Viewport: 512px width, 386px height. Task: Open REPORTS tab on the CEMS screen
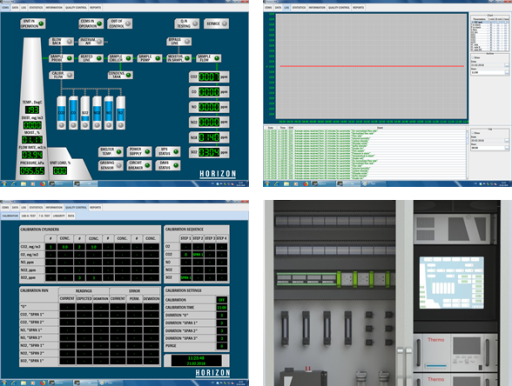coord(95,7)
